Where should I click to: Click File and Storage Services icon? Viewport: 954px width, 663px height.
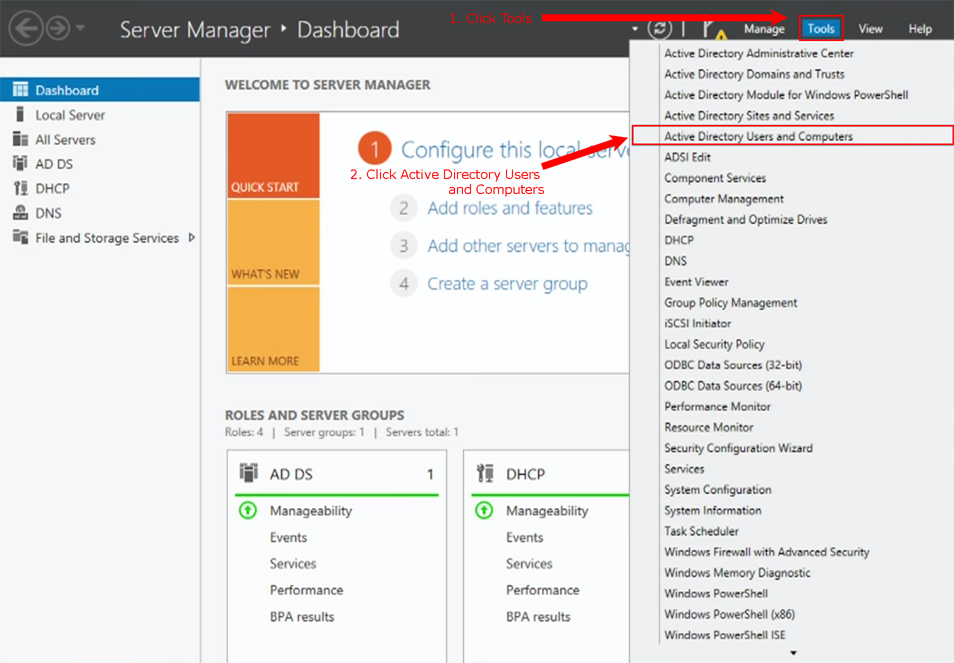click(20, 238)
